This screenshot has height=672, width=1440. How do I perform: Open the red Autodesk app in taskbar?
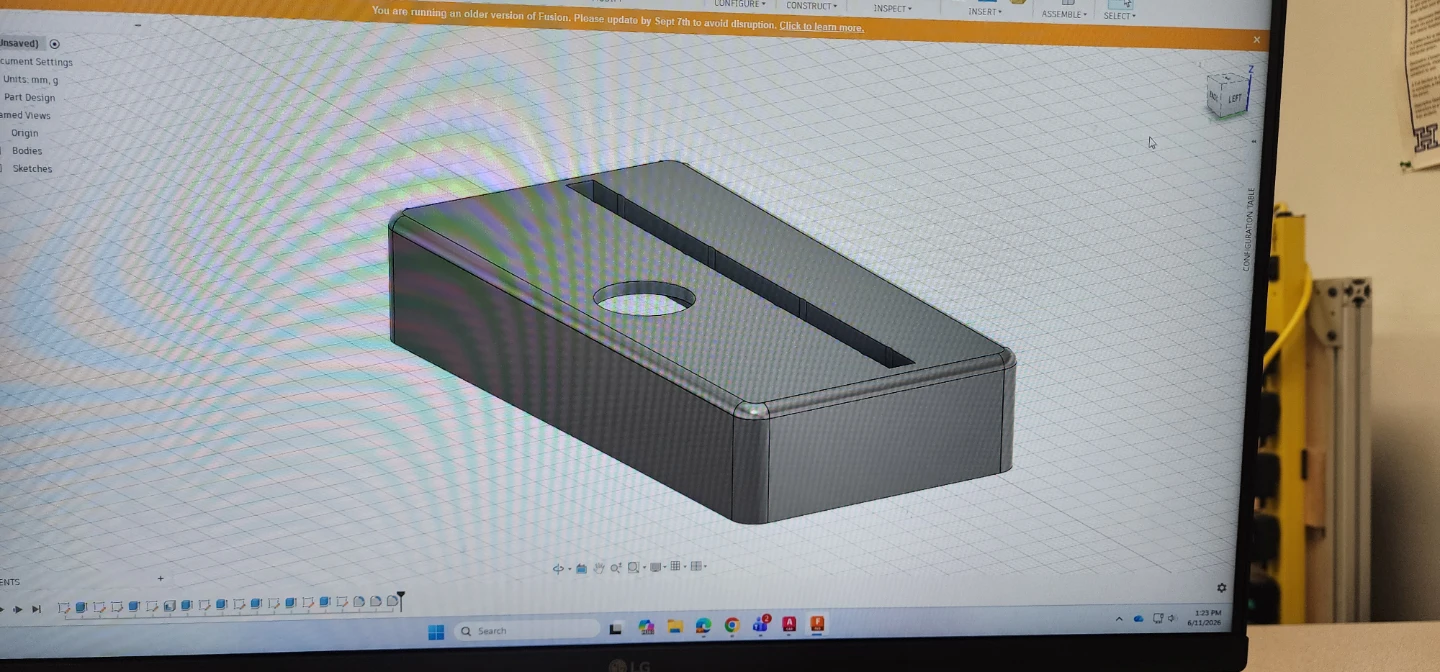coord(789,624)
